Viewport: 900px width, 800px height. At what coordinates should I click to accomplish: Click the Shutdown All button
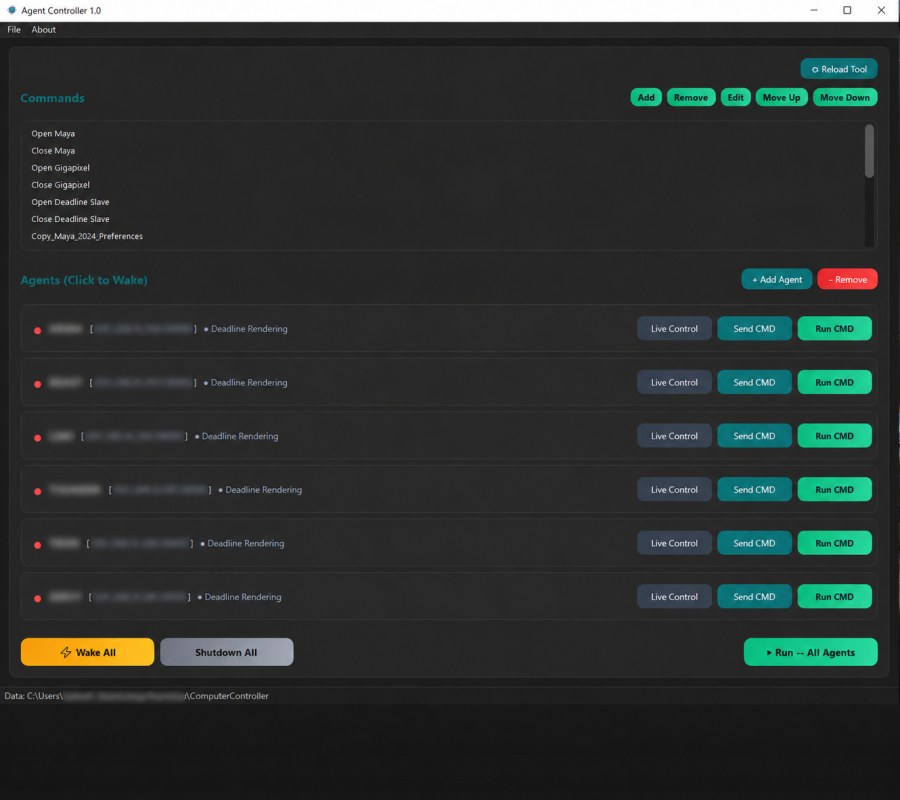[227, 652]
